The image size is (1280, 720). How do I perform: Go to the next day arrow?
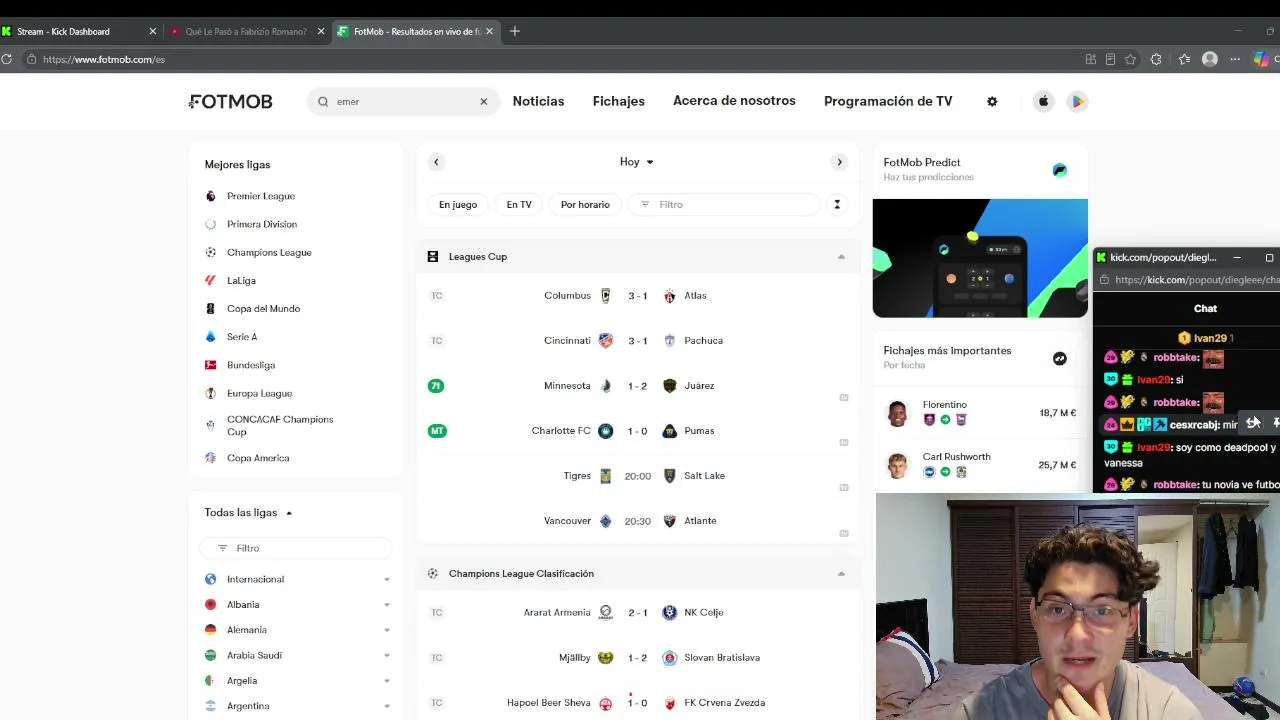pyautogui.click(x=839, y=162)
